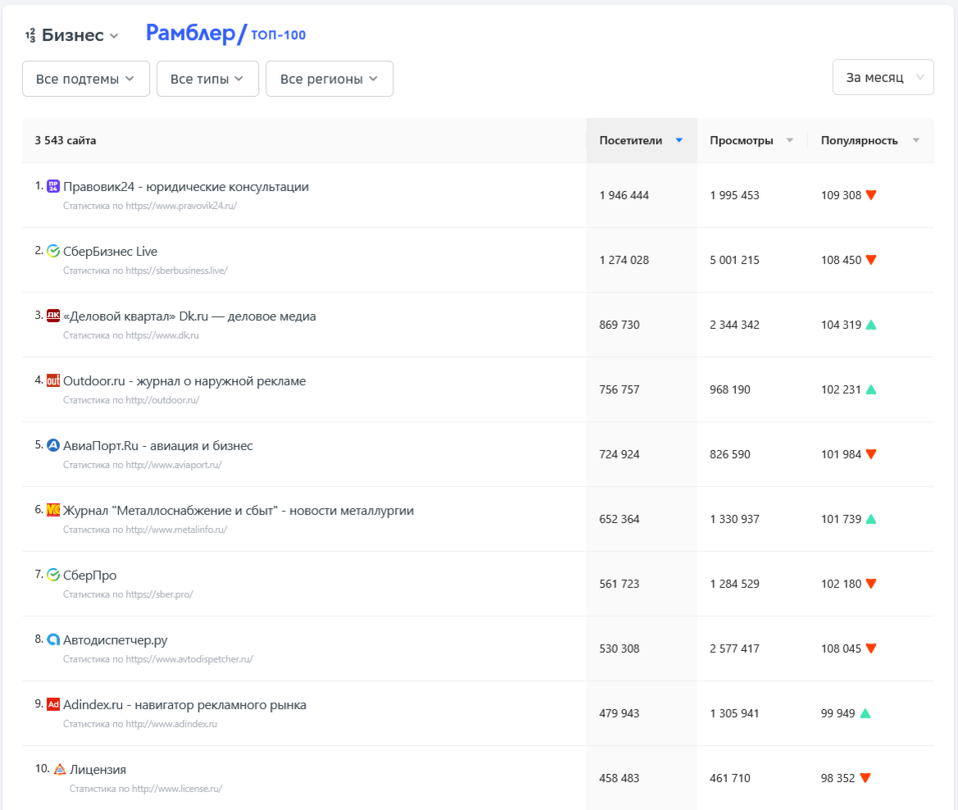Click the Dk.ru red favicon
Viewport: 958px width, 810px height.
[x=53, y=316]
